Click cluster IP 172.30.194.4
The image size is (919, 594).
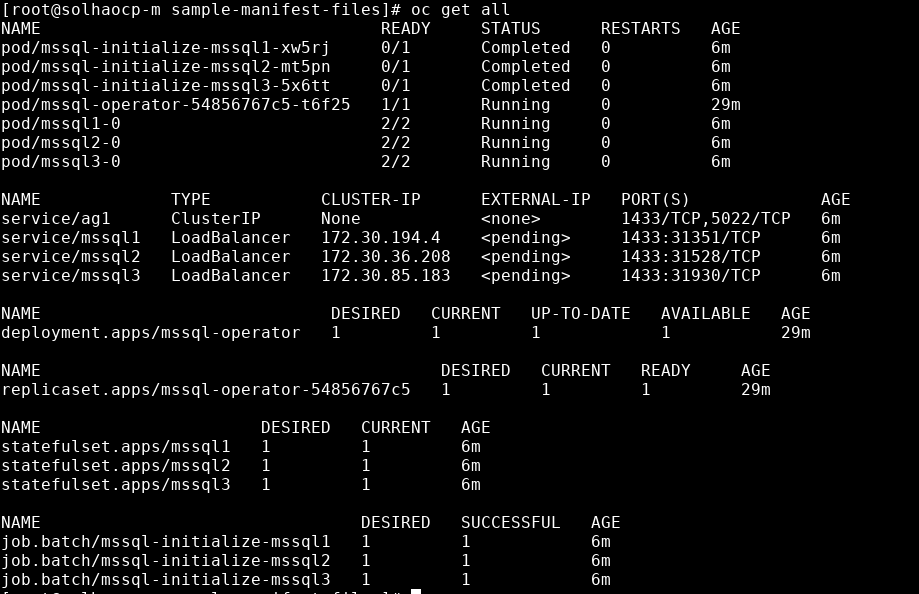[x=381, y=237]
